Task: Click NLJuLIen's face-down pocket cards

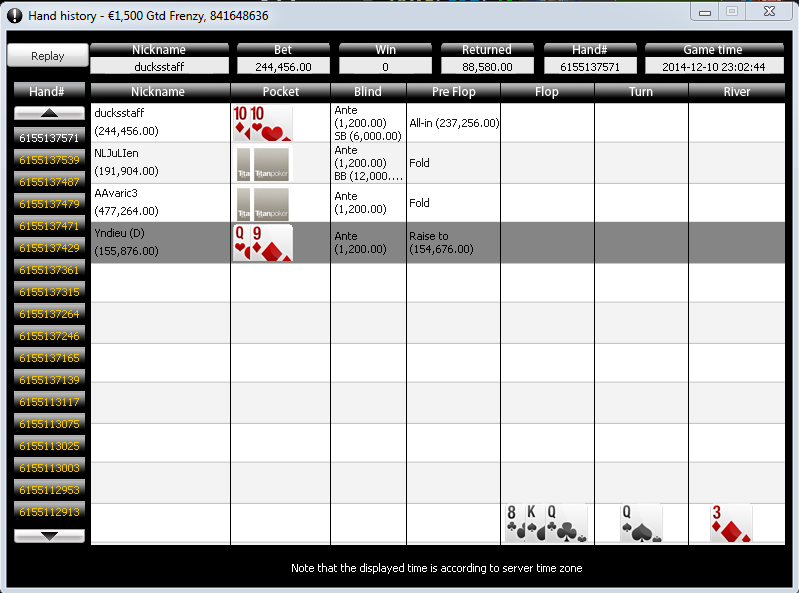Action: tap(263, 164)
